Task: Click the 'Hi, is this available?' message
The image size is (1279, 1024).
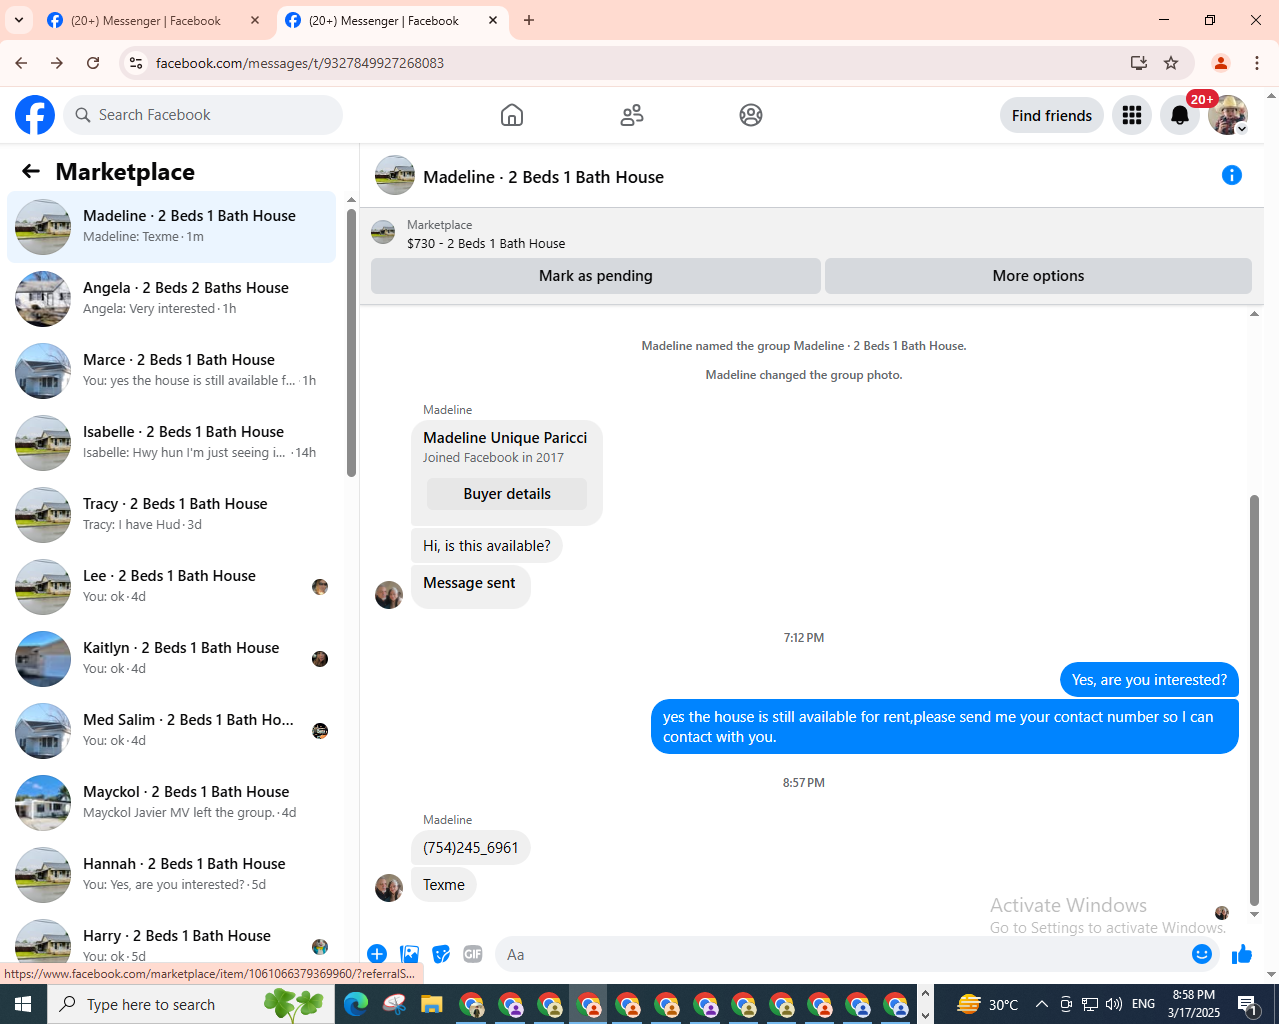Action: (487, 546)
